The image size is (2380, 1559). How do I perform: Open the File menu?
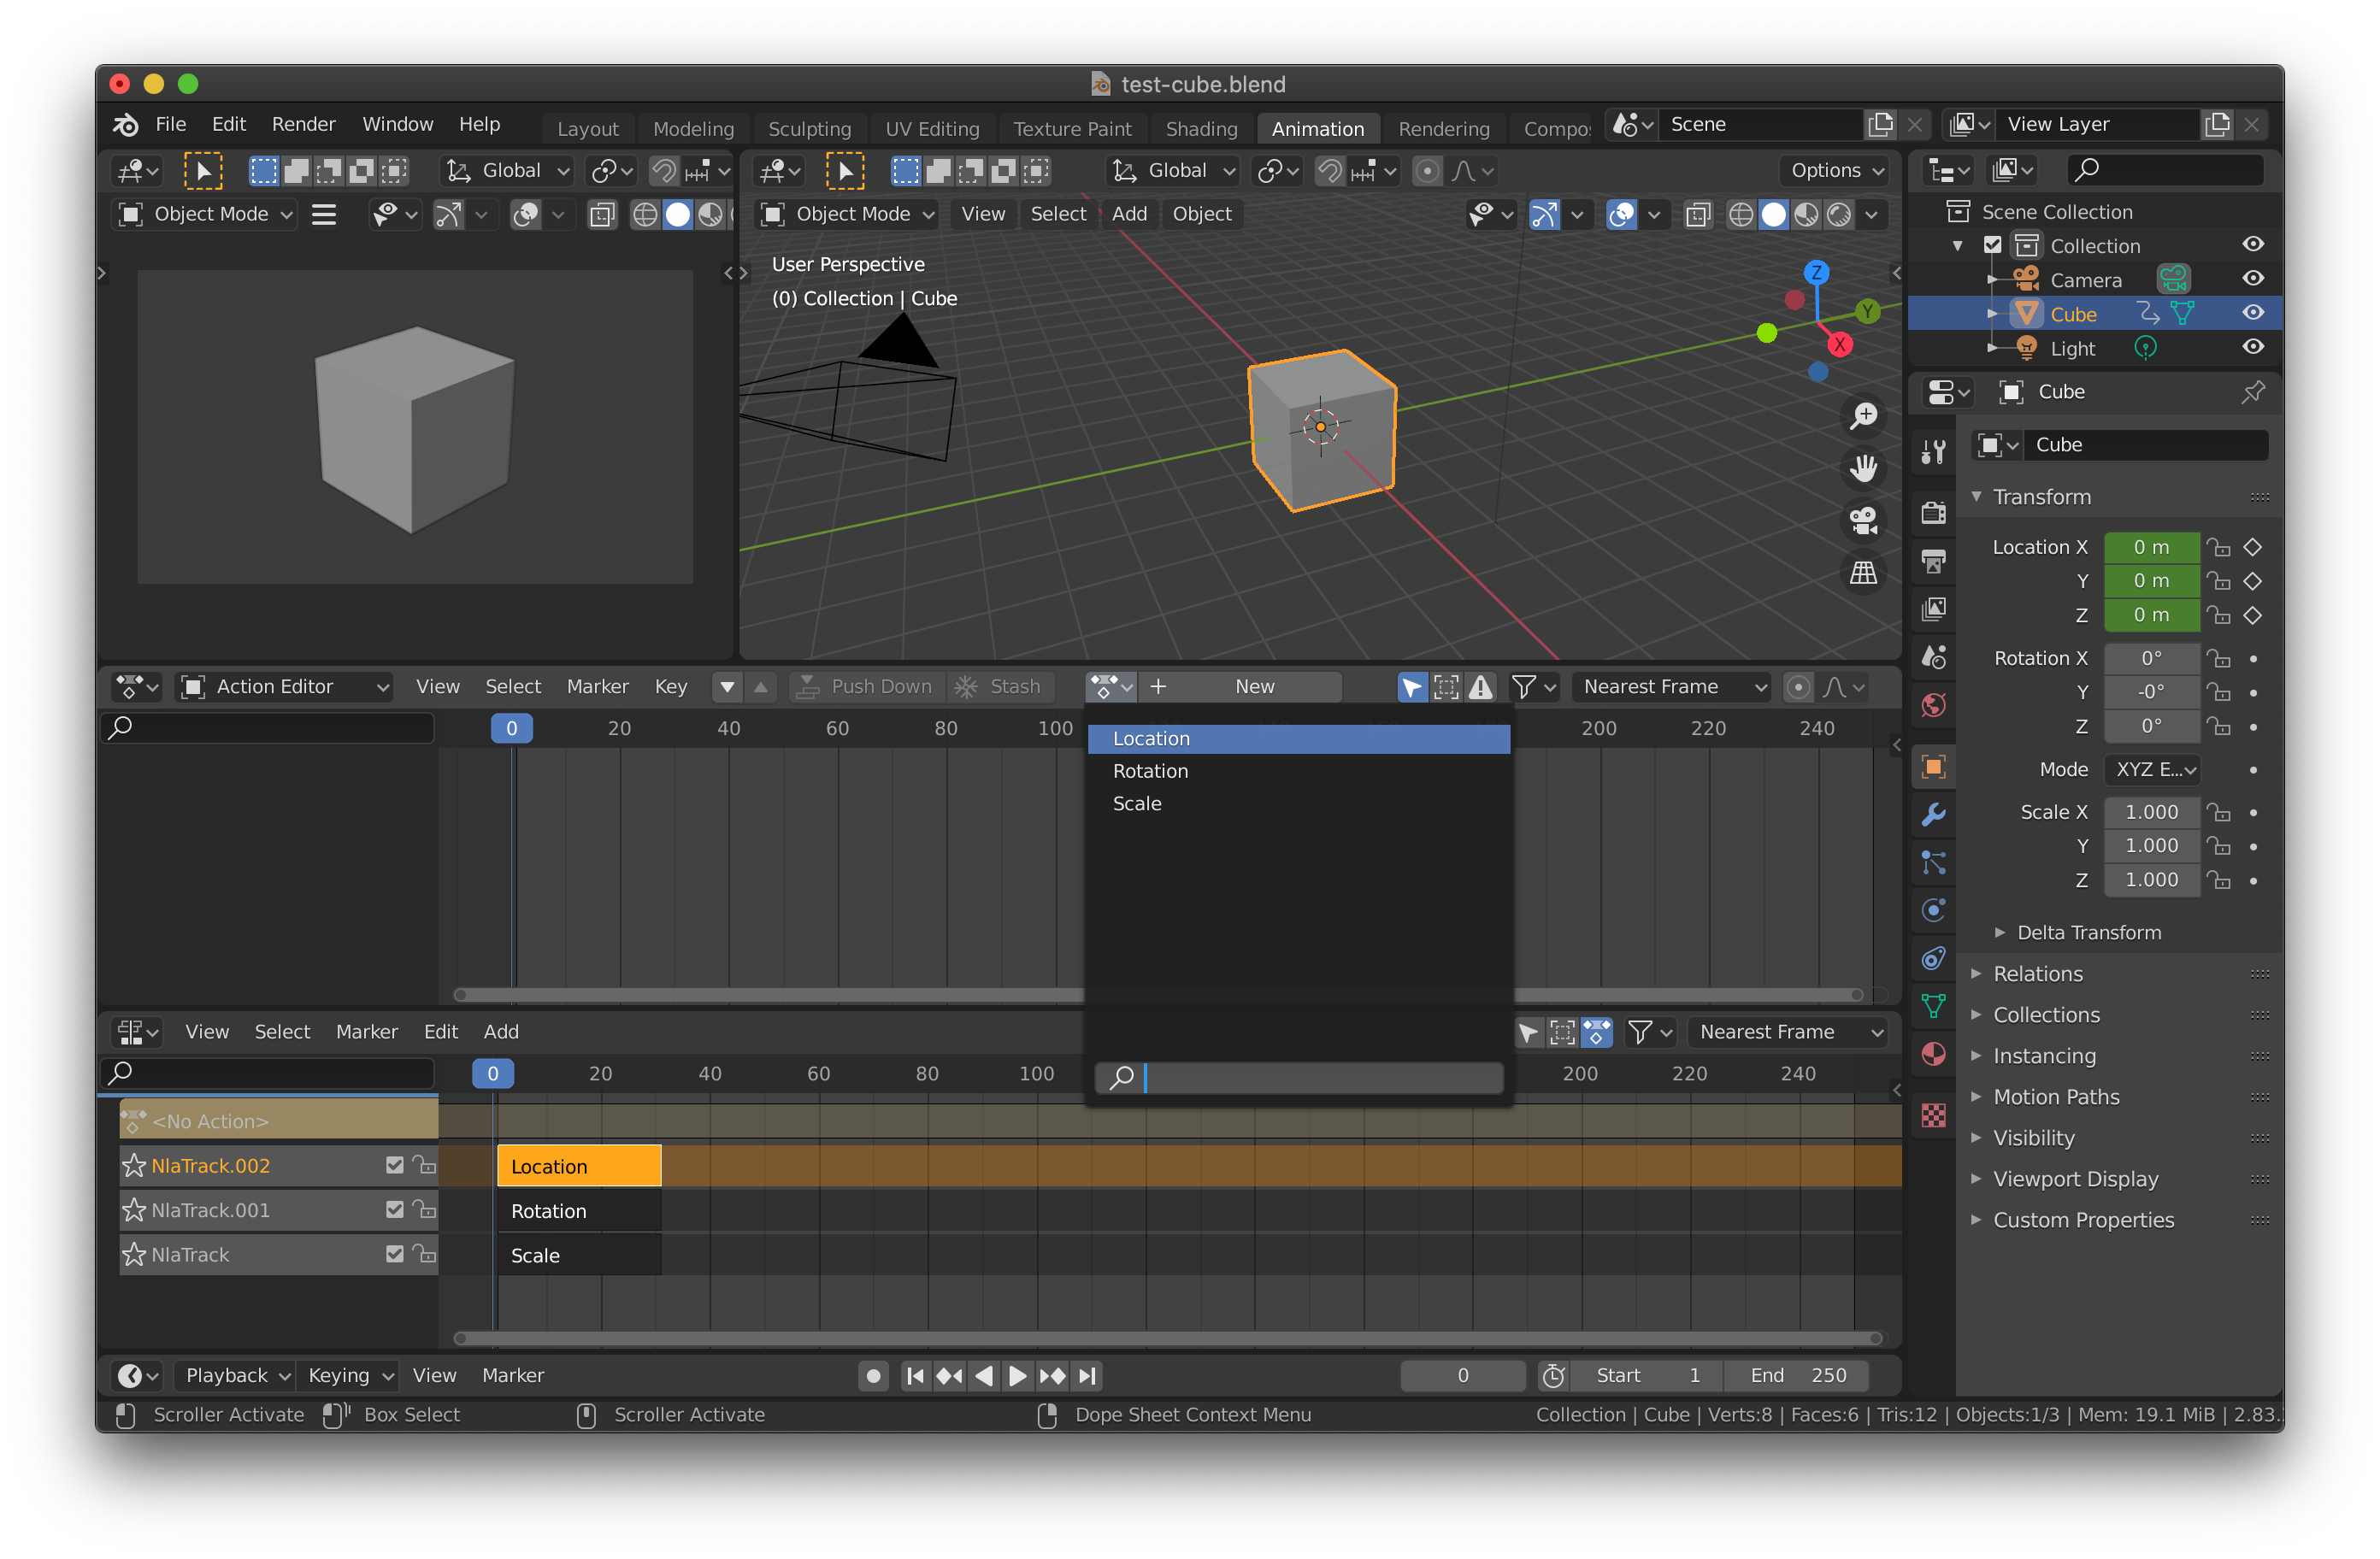[x=171, y=124]
